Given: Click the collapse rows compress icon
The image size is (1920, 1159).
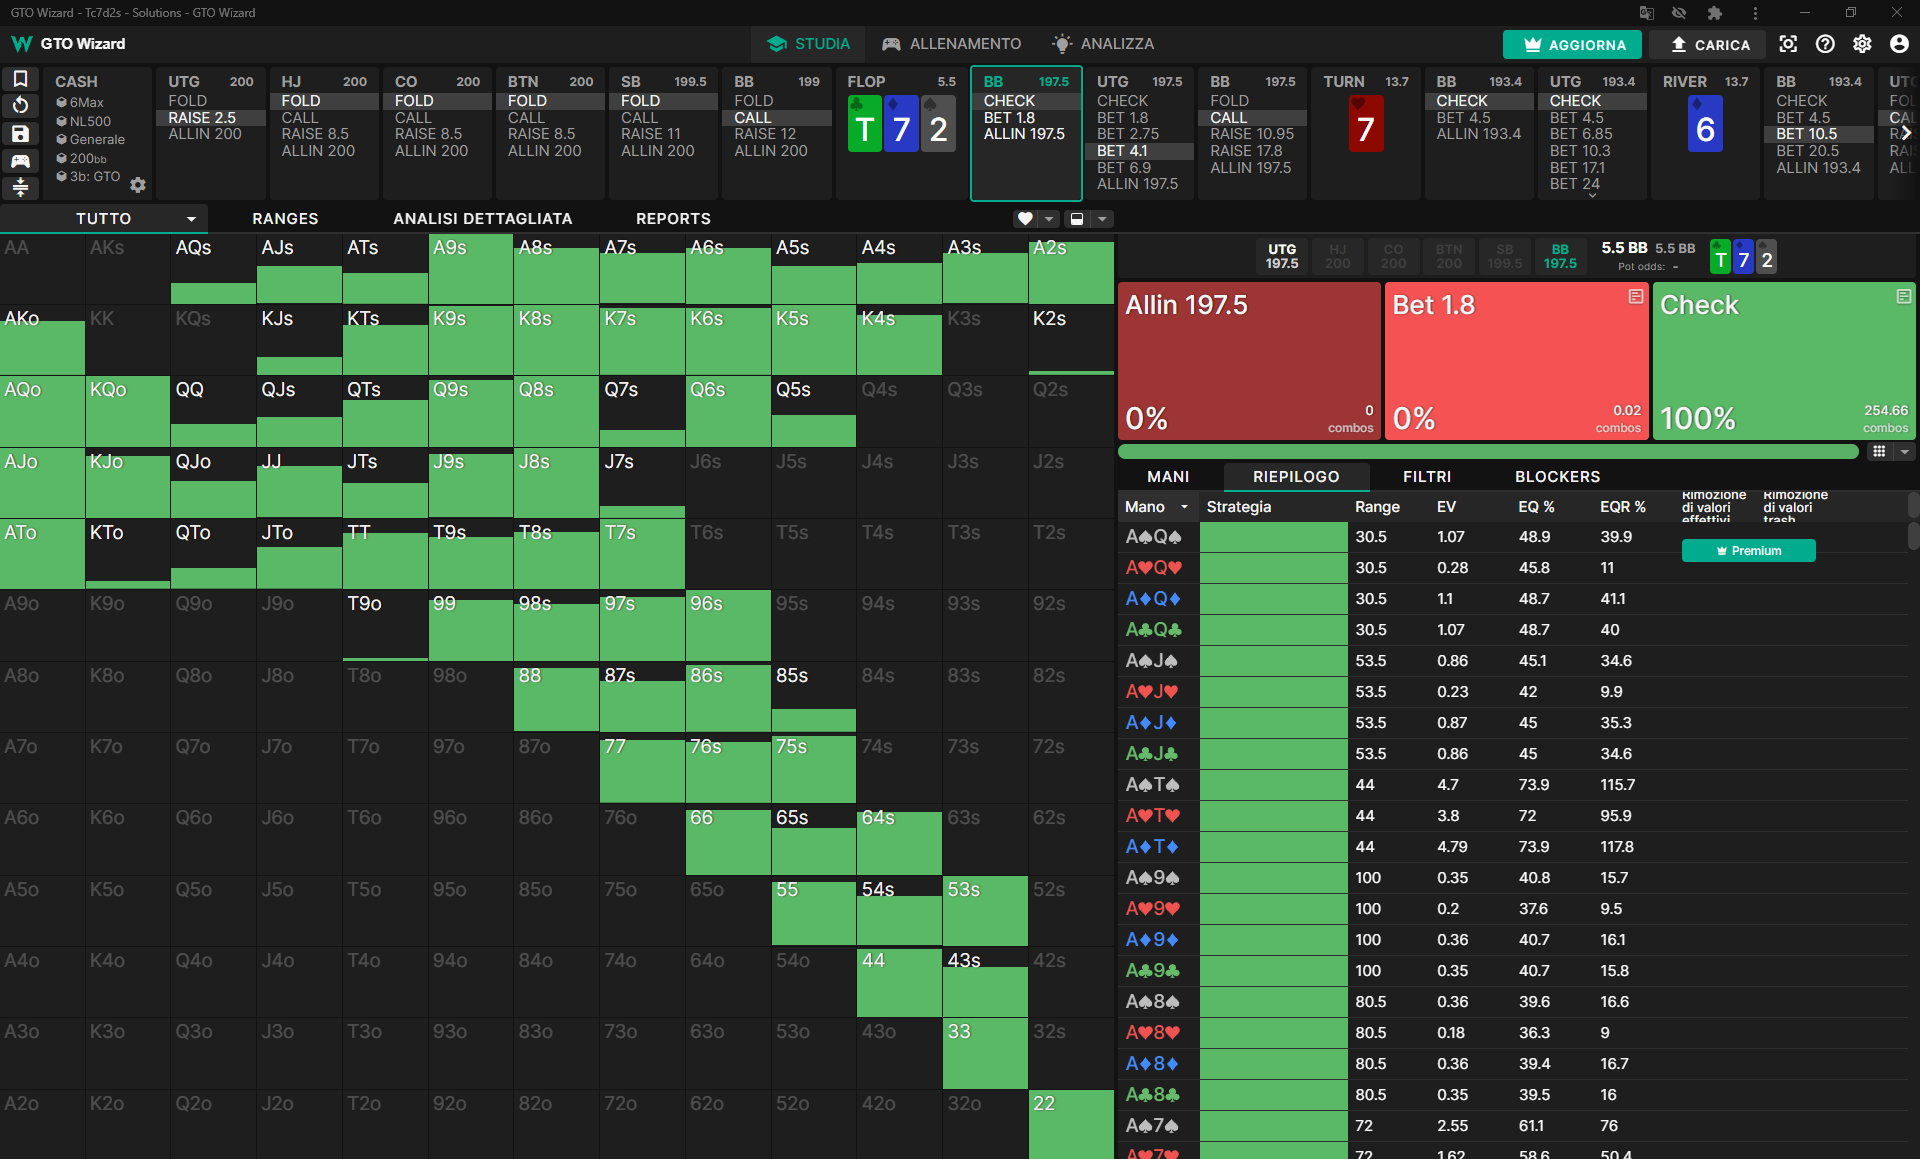Looking at the screenshot, I should [20, 187].
